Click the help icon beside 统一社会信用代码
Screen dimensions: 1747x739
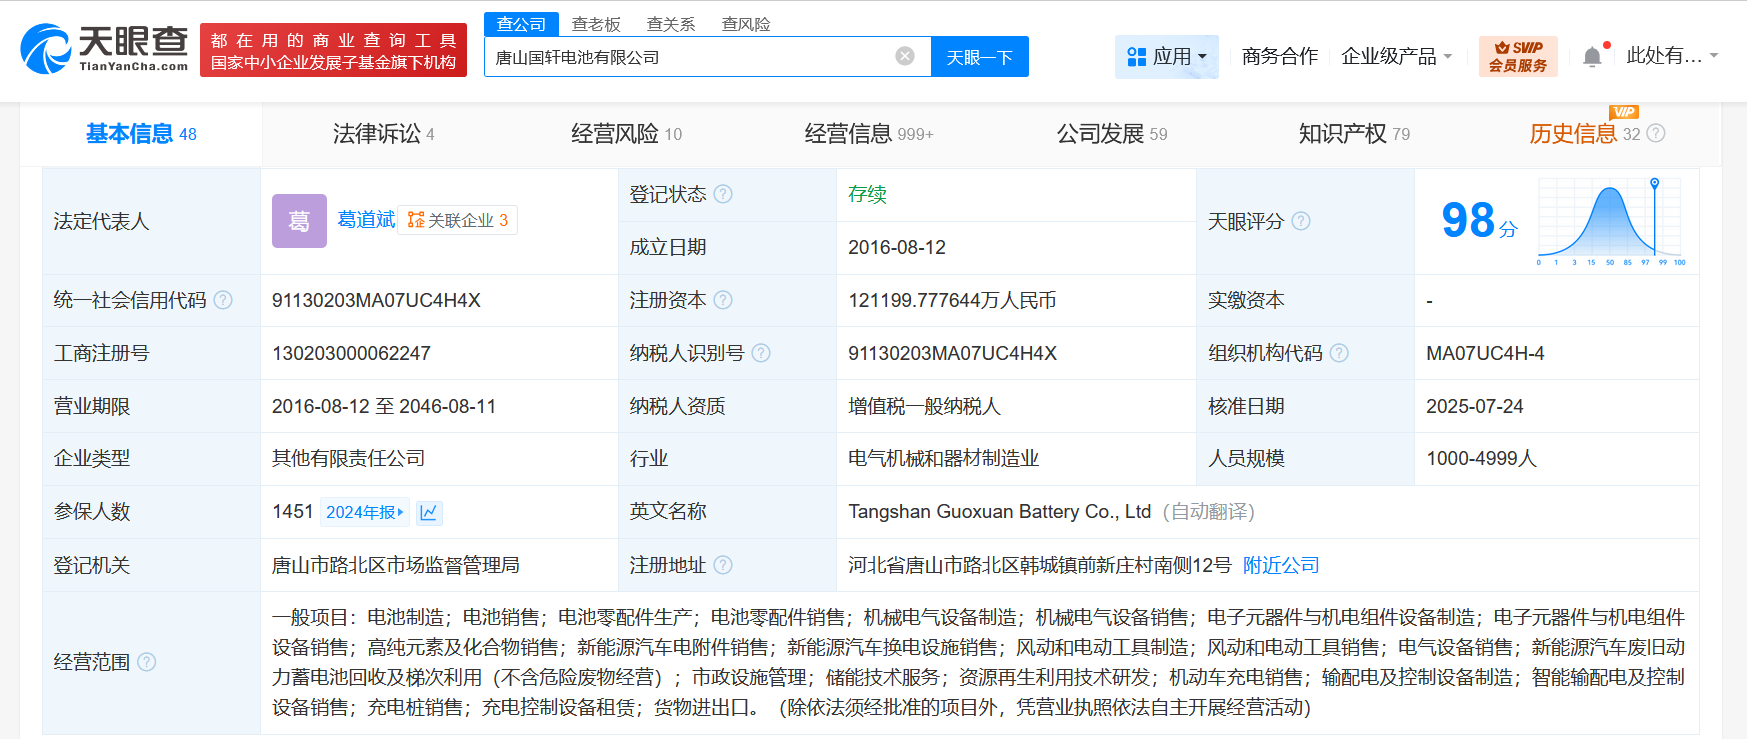tap(223, 300)
